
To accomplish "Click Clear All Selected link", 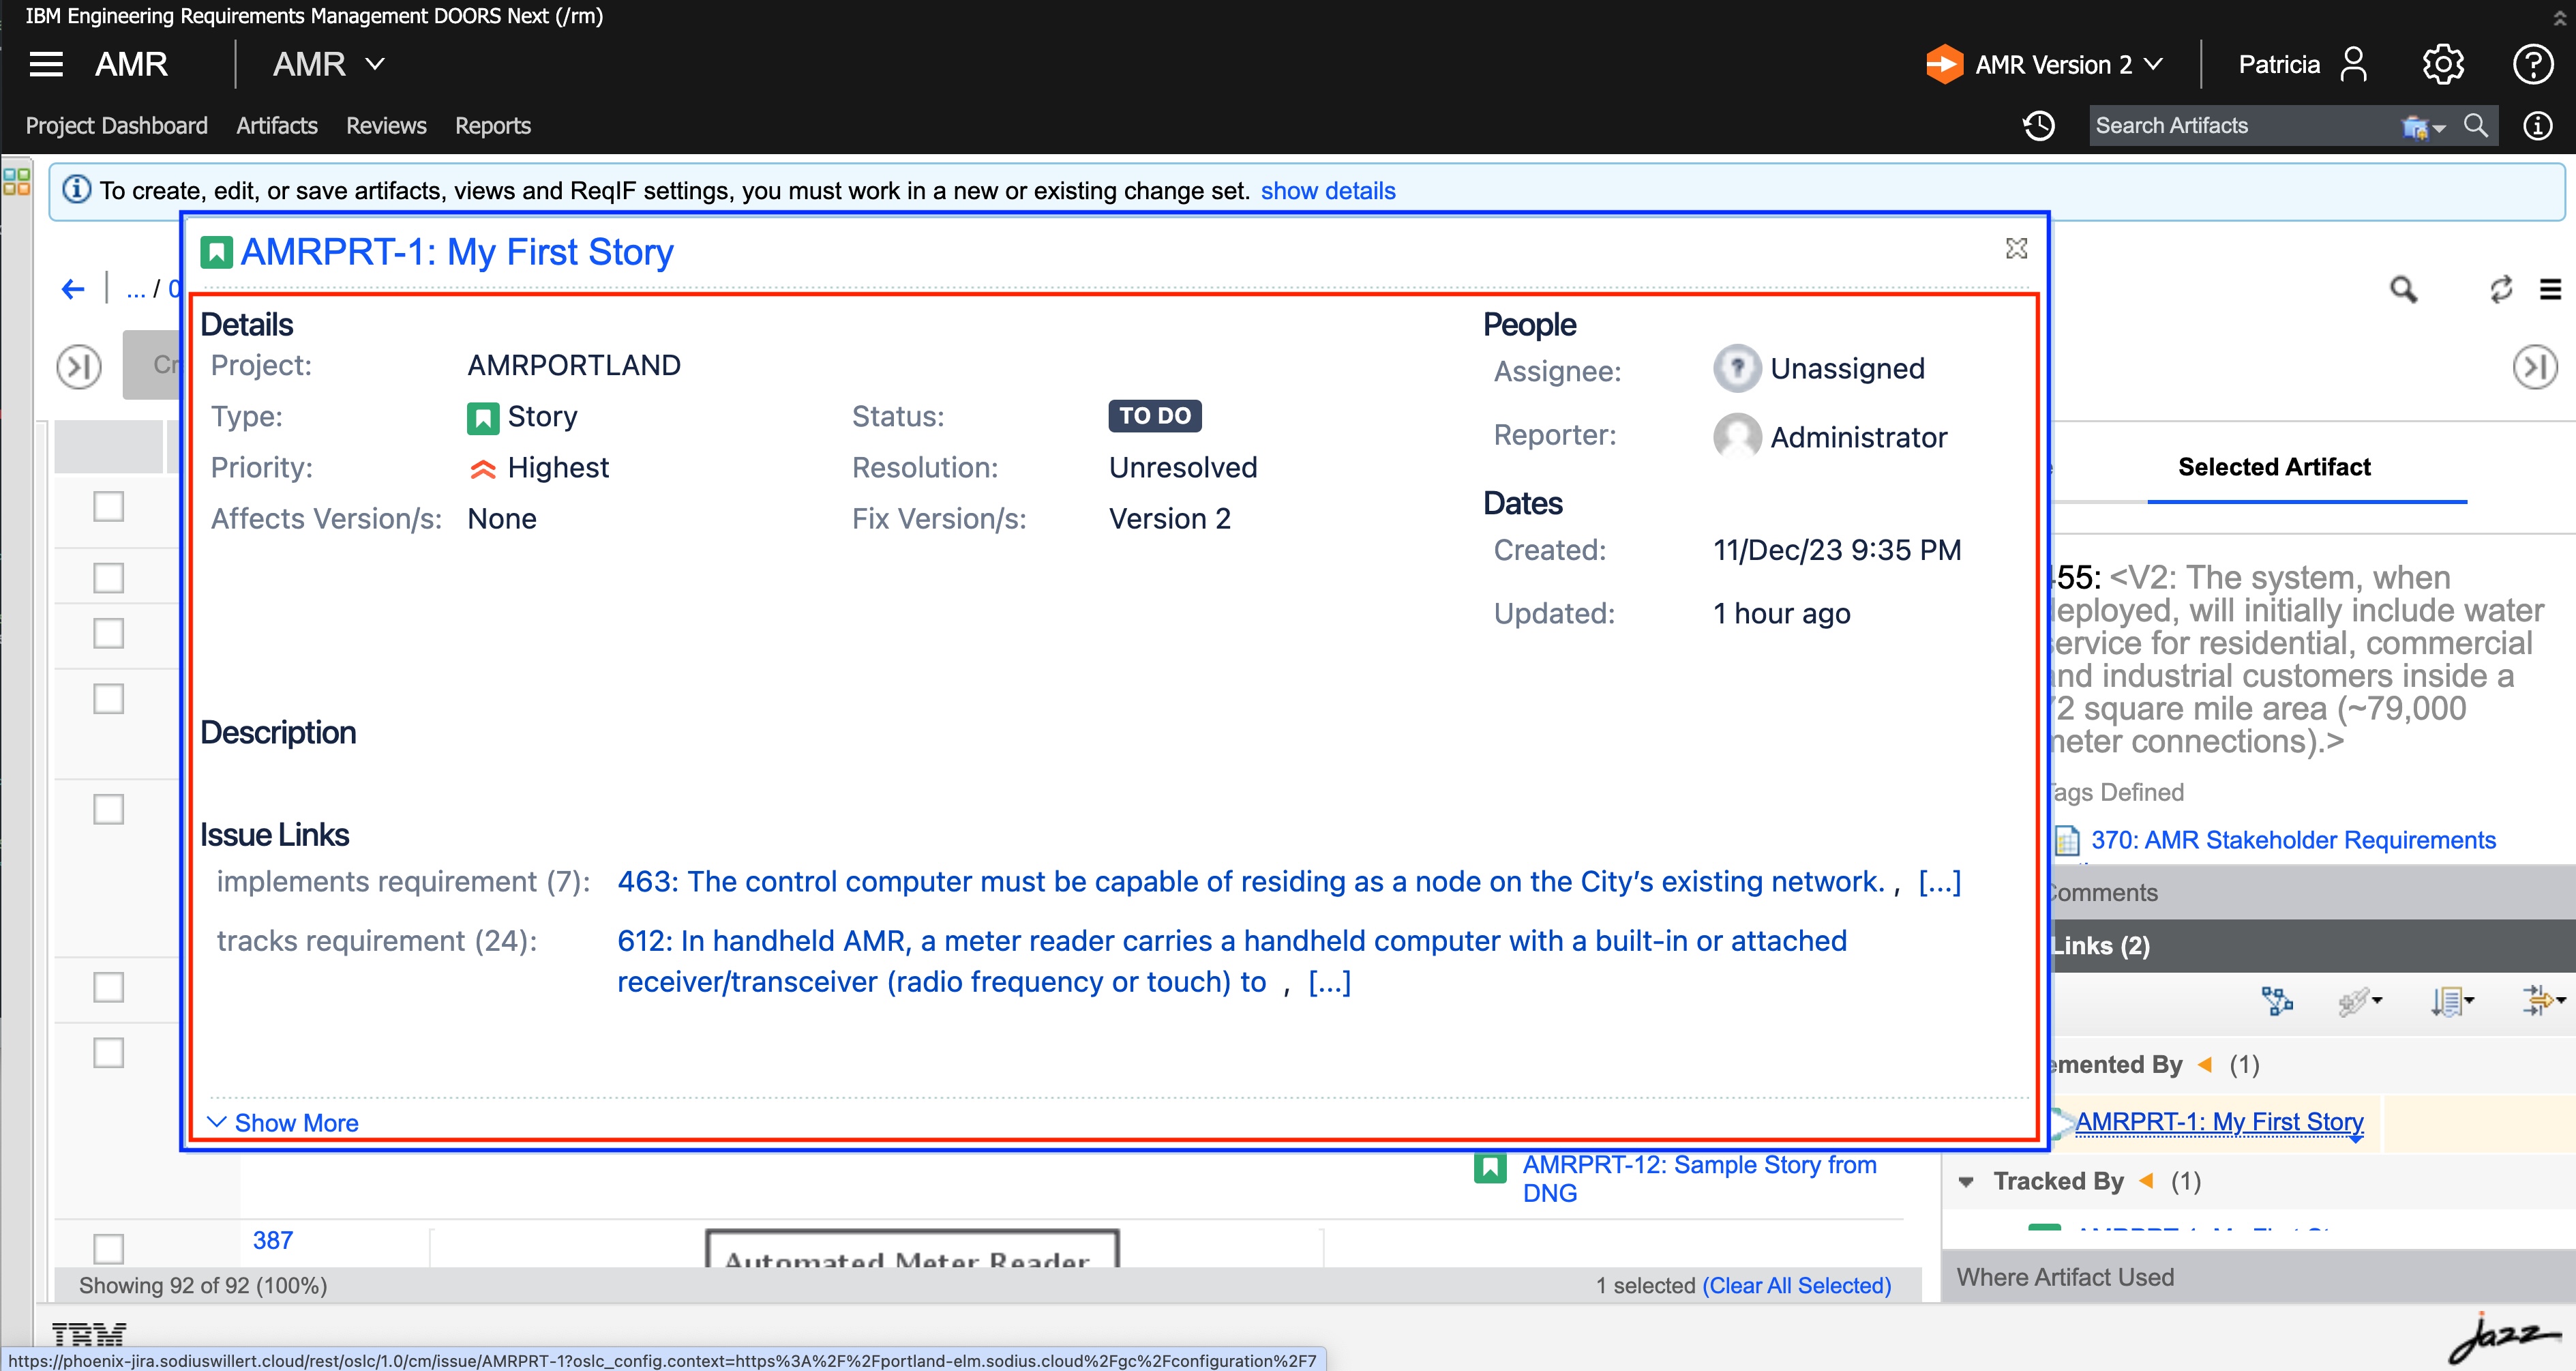I will 1797,1285.
